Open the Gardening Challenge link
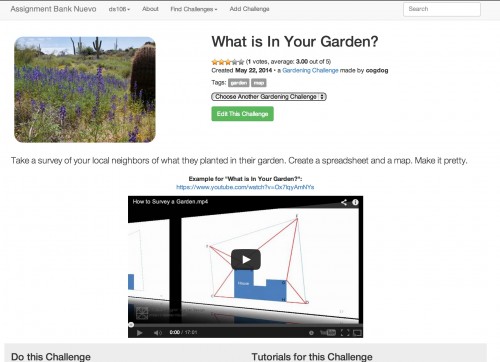This screenshot has width=500, height=362. pos(310,70)
